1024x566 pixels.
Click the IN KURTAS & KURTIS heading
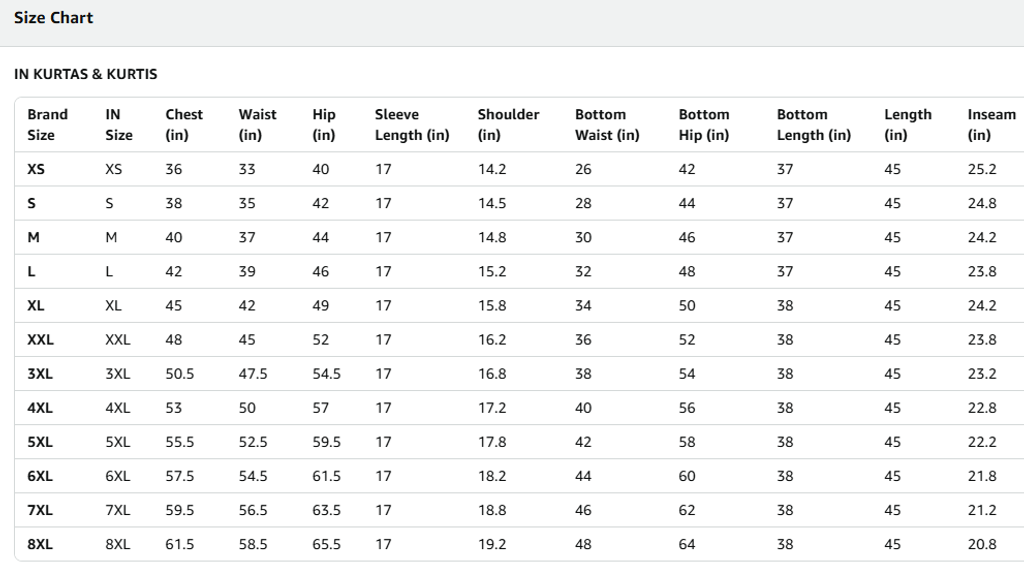pyautogui.click(x=86, y=74)
